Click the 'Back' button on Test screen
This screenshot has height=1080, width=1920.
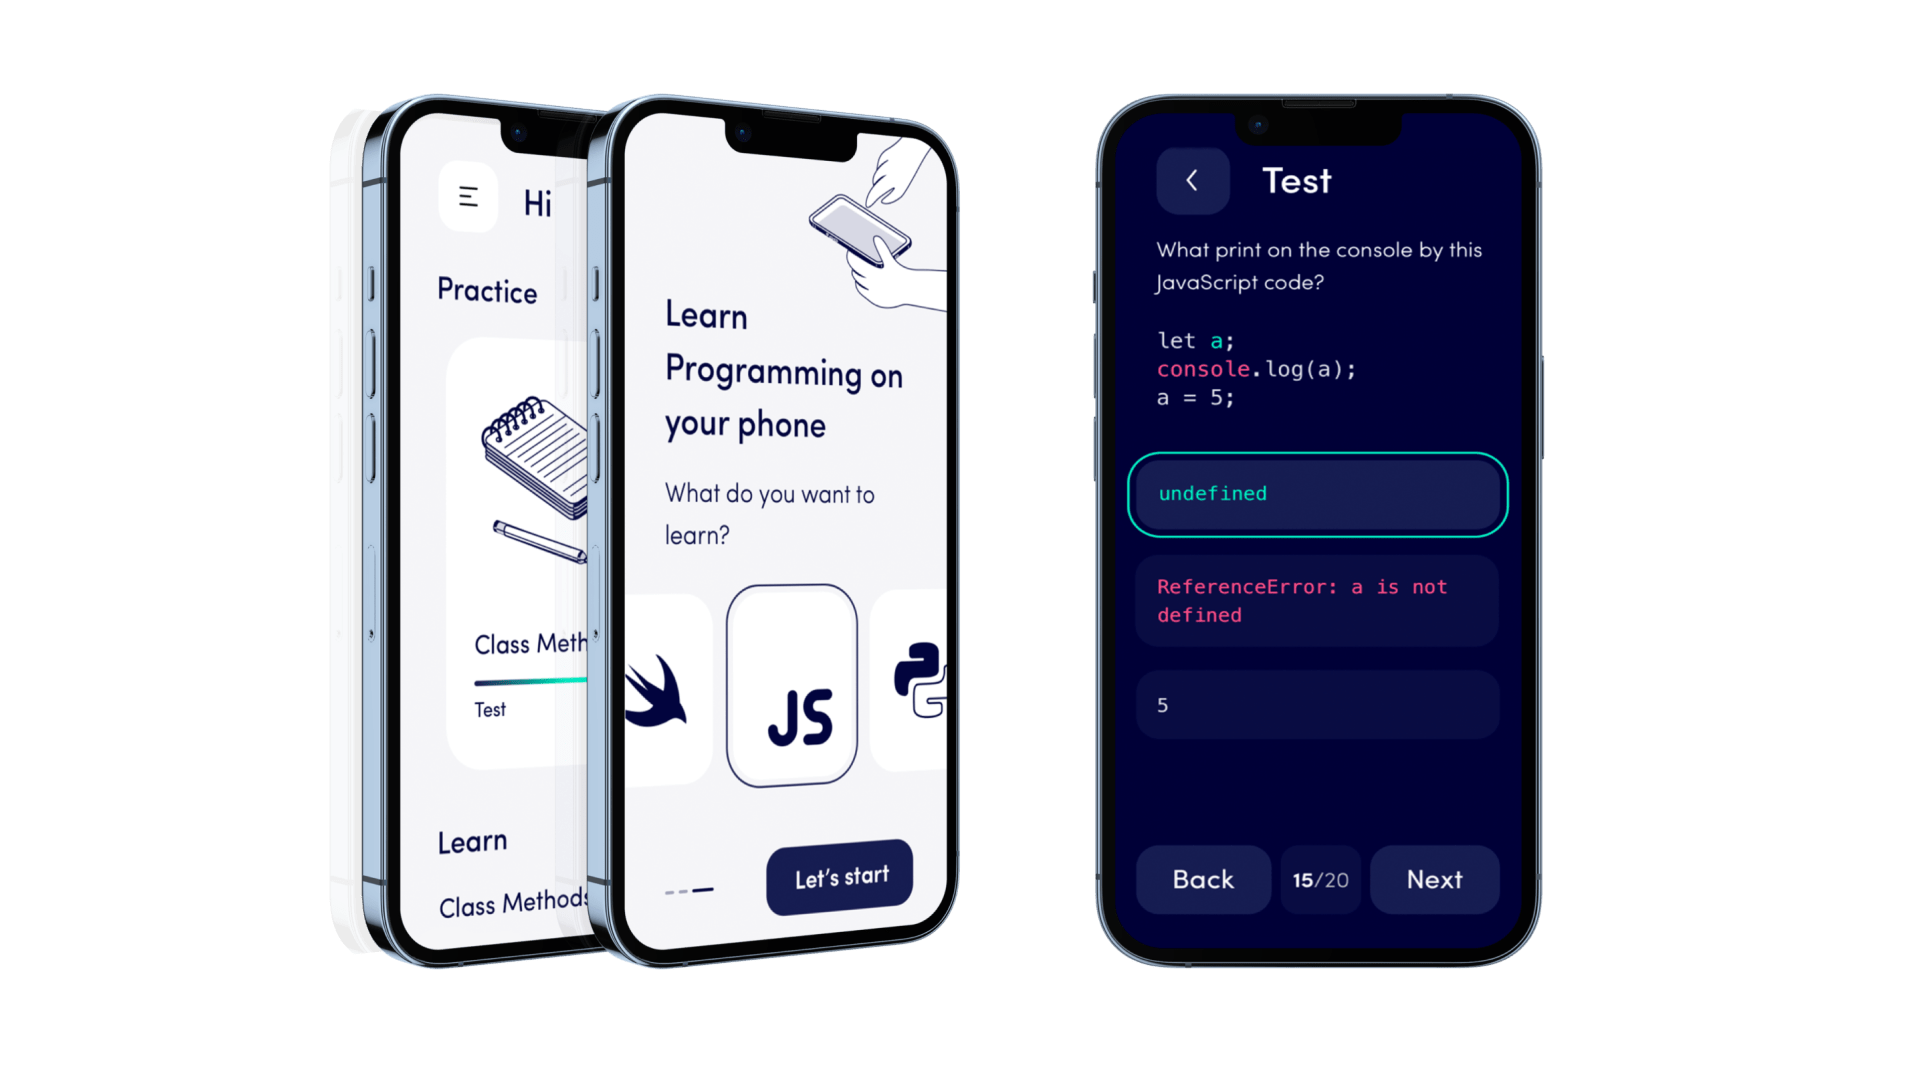coord(1203,878)
